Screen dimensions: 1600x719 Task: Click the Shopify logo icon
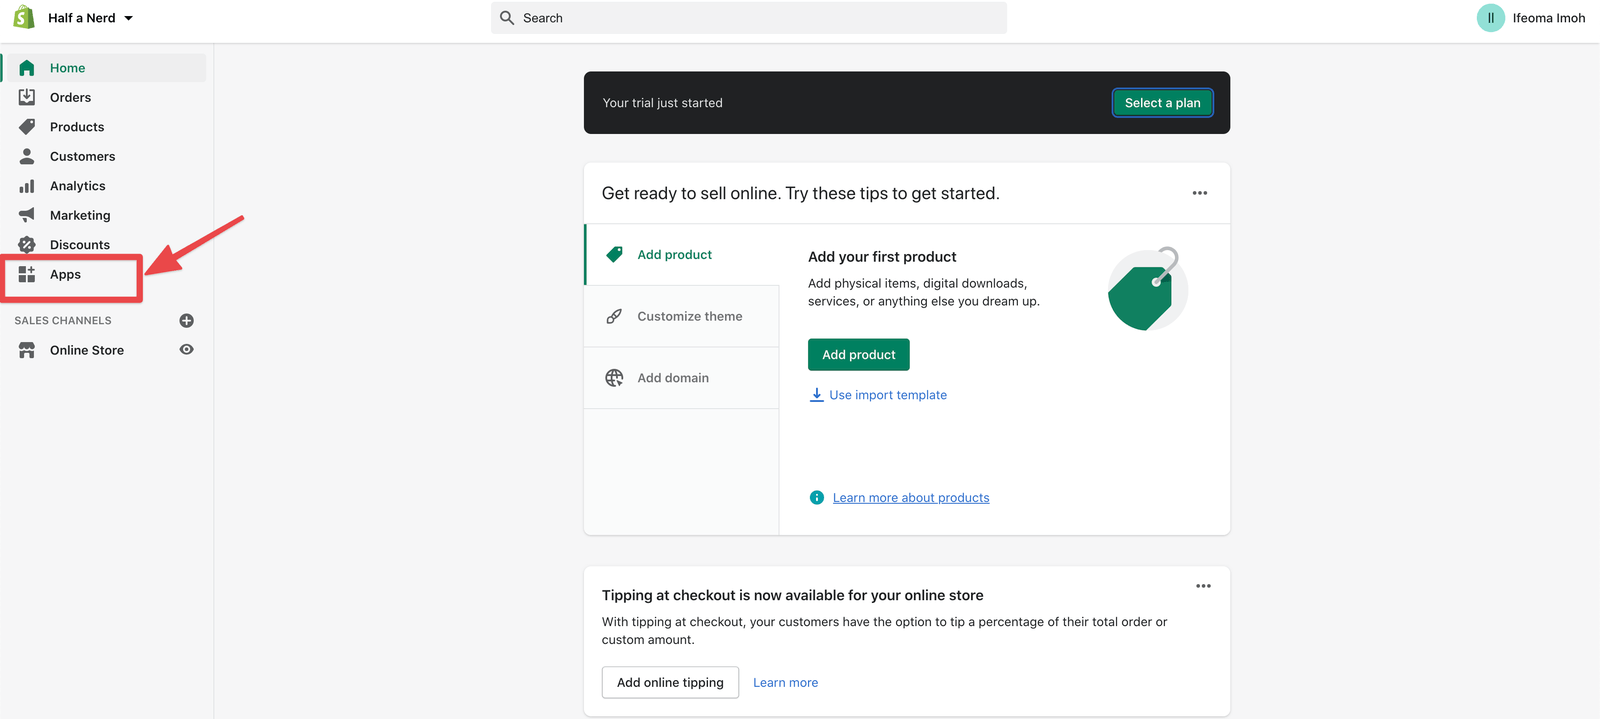pyautogui.click(x=24, y=17)
